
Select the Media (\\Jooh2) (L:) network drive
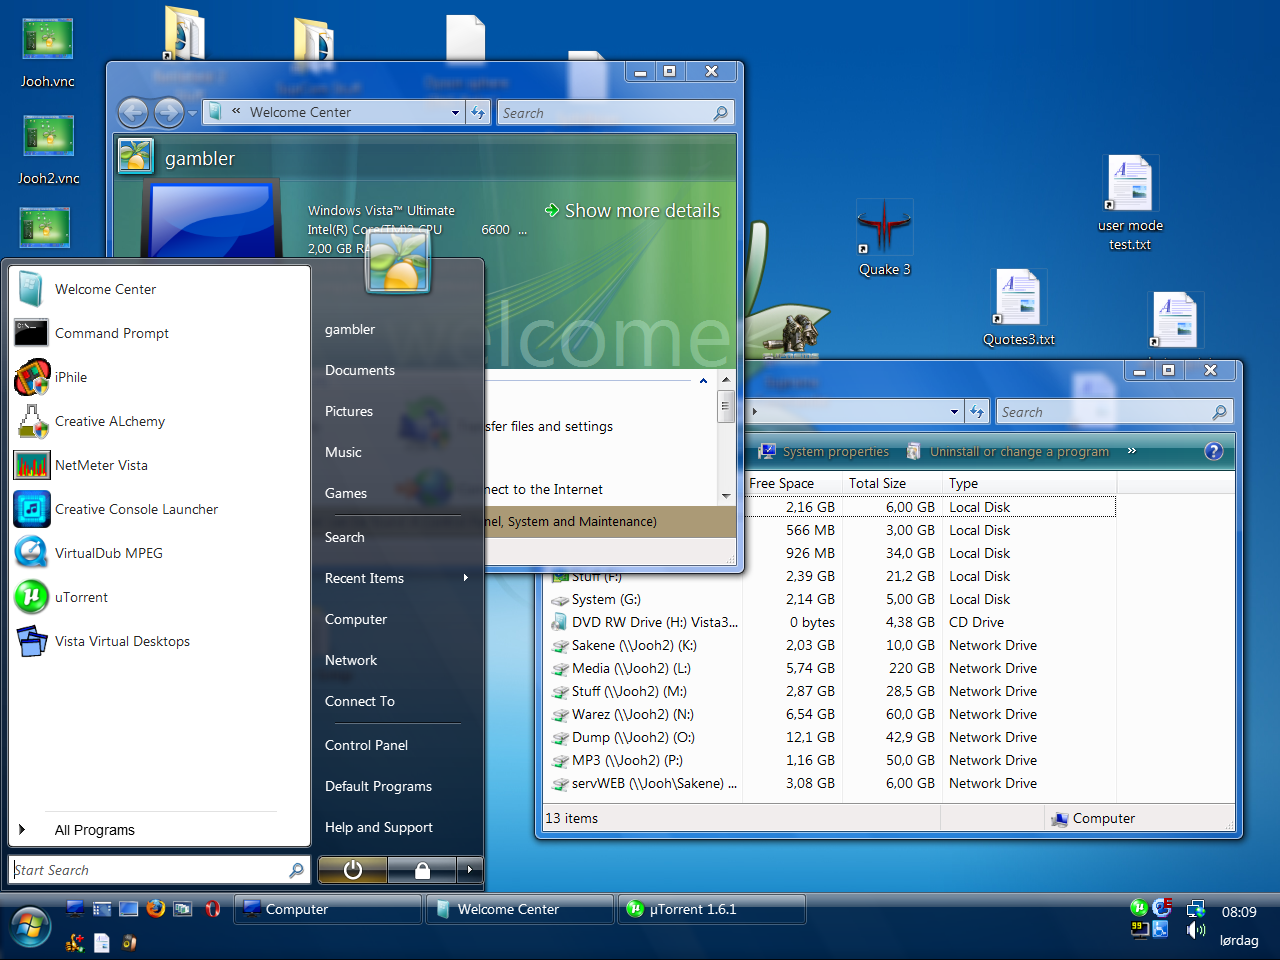tap(831, 668)
